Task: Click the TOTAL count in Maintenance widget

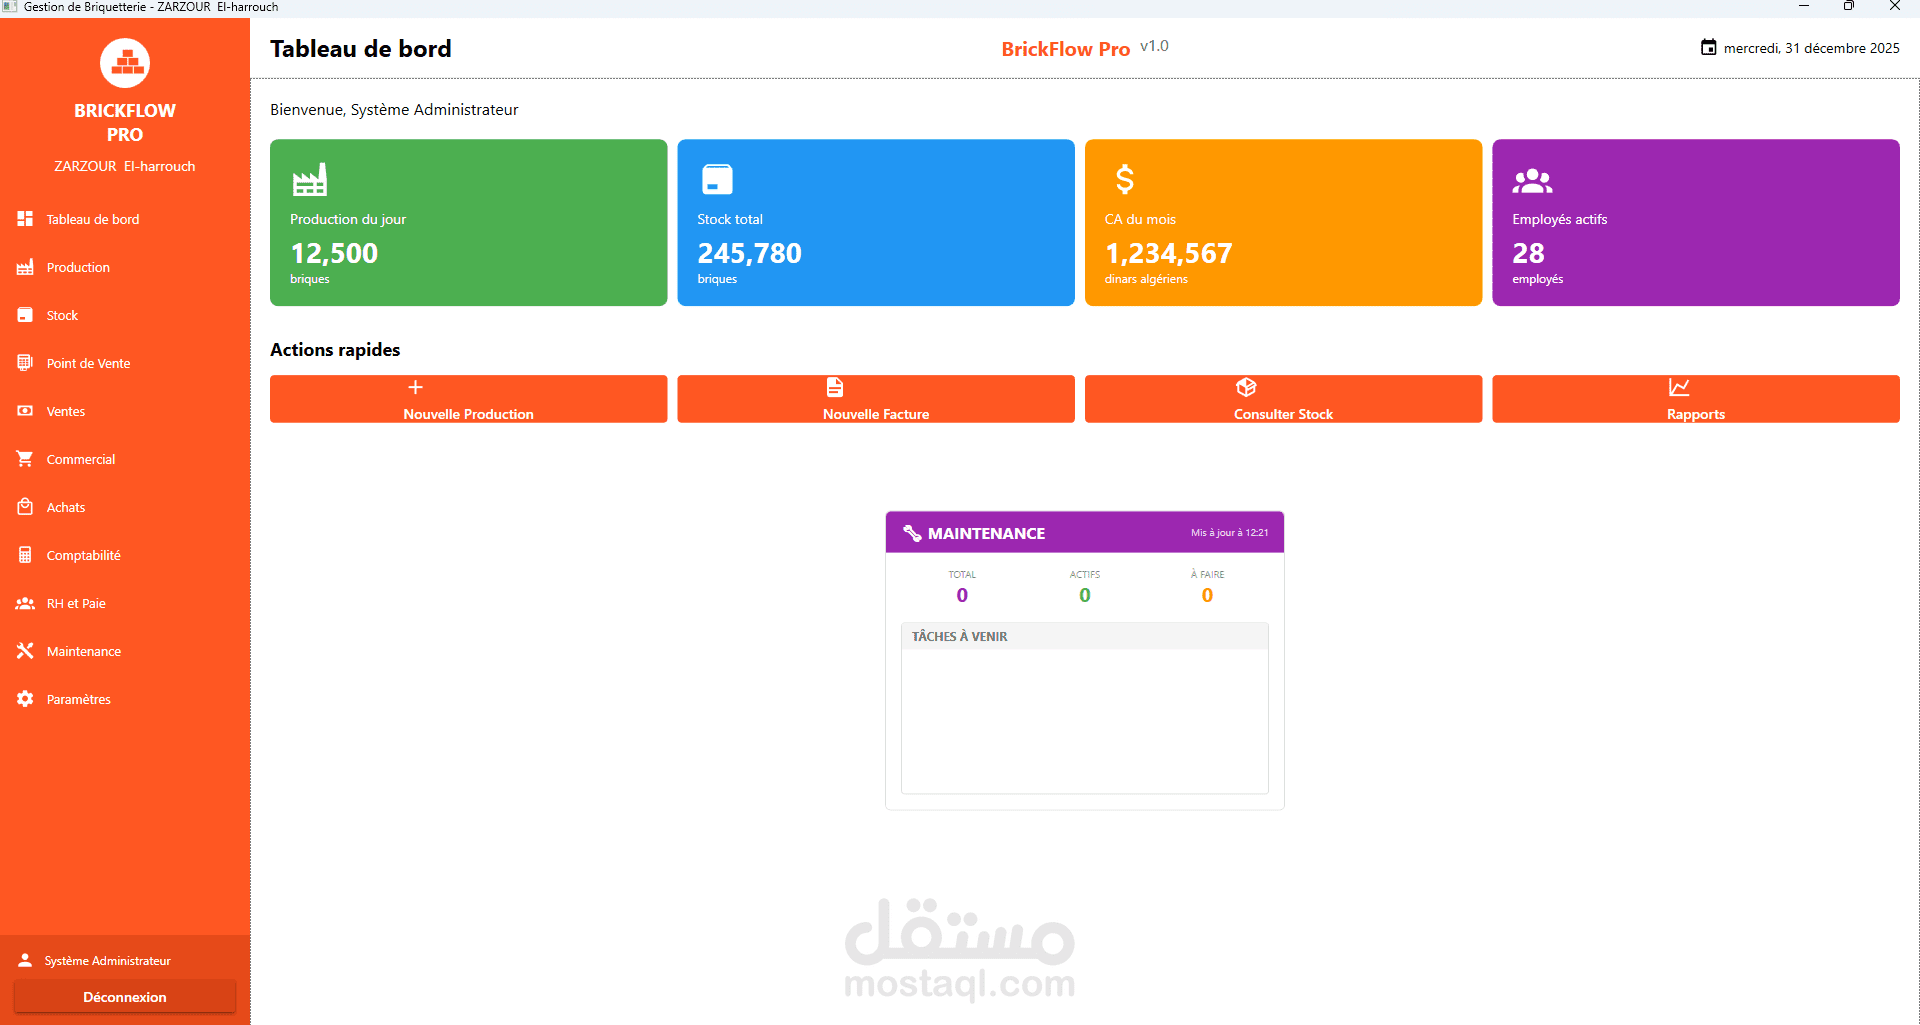Action: 962,595
